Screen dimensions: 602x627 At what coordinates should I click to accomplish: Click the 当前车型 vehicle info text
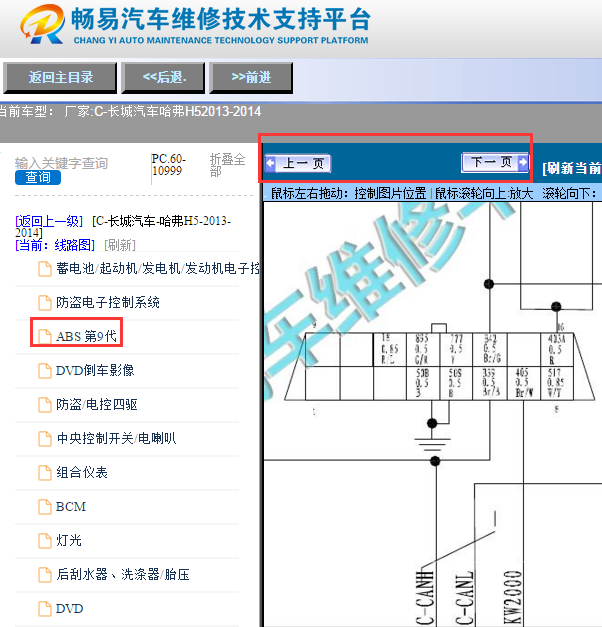pyautogui.click(x=130, y=111)
